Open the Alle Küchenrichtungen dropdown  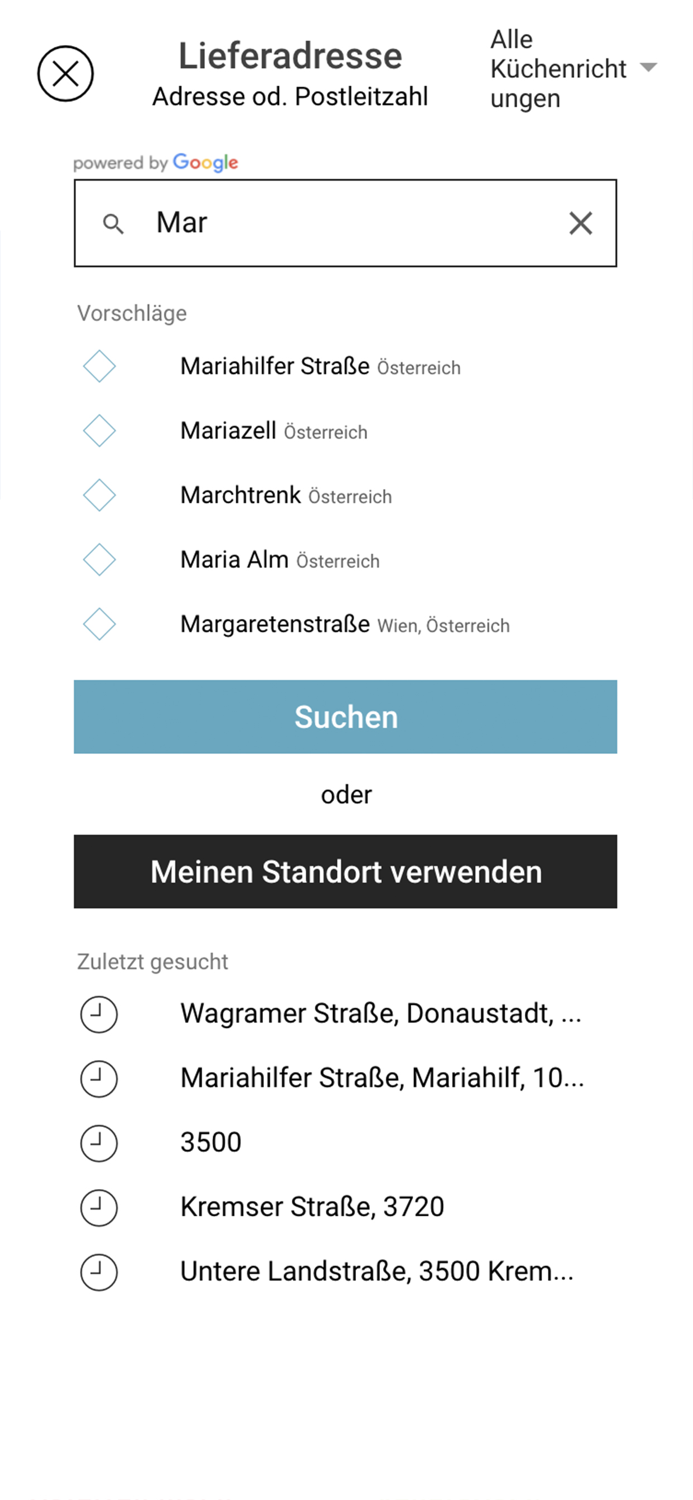tap(558, 69)
